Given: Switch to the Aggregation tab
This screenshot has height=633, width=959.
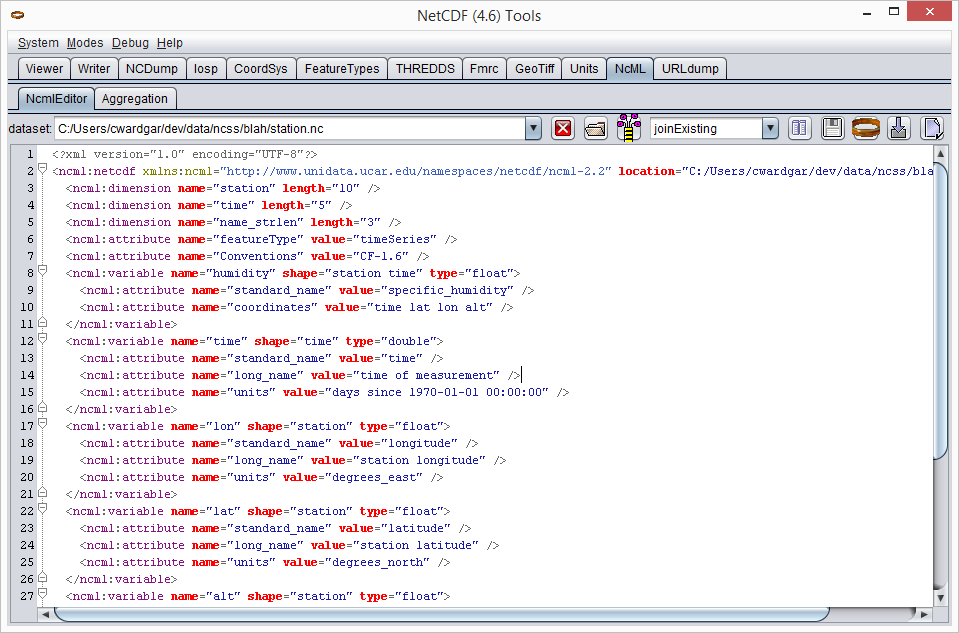Looking at the screenshot, I should pyautogui.click(x=135, y=98).
